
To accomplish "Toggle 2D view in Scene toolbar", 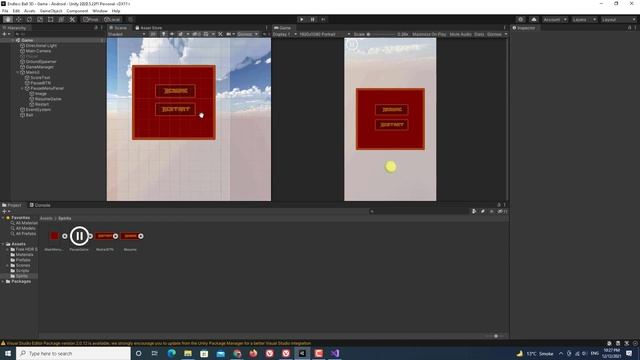I will (153, 34).
